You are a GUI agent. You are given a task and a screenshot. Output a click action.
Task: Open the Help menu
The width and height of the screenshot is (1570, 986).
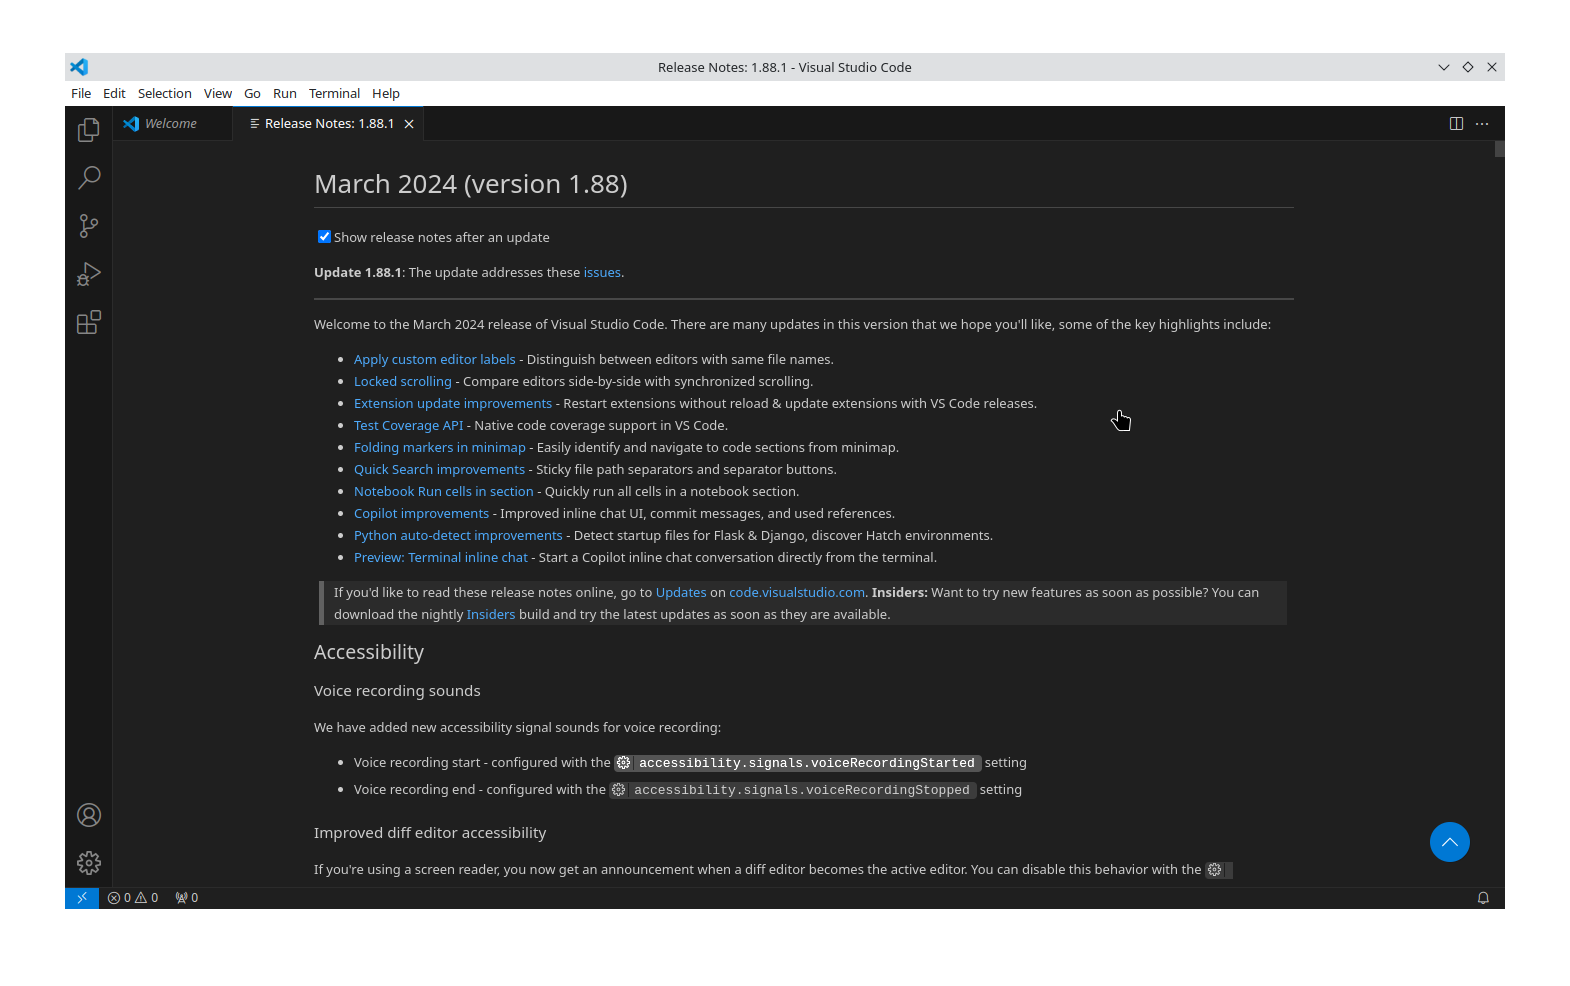(x=386, y=94)
